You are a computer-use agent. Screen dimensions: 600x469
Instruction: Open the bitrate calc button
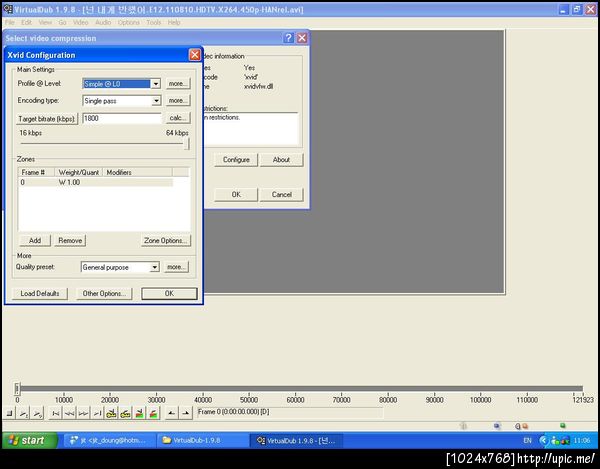click(178, 118)
